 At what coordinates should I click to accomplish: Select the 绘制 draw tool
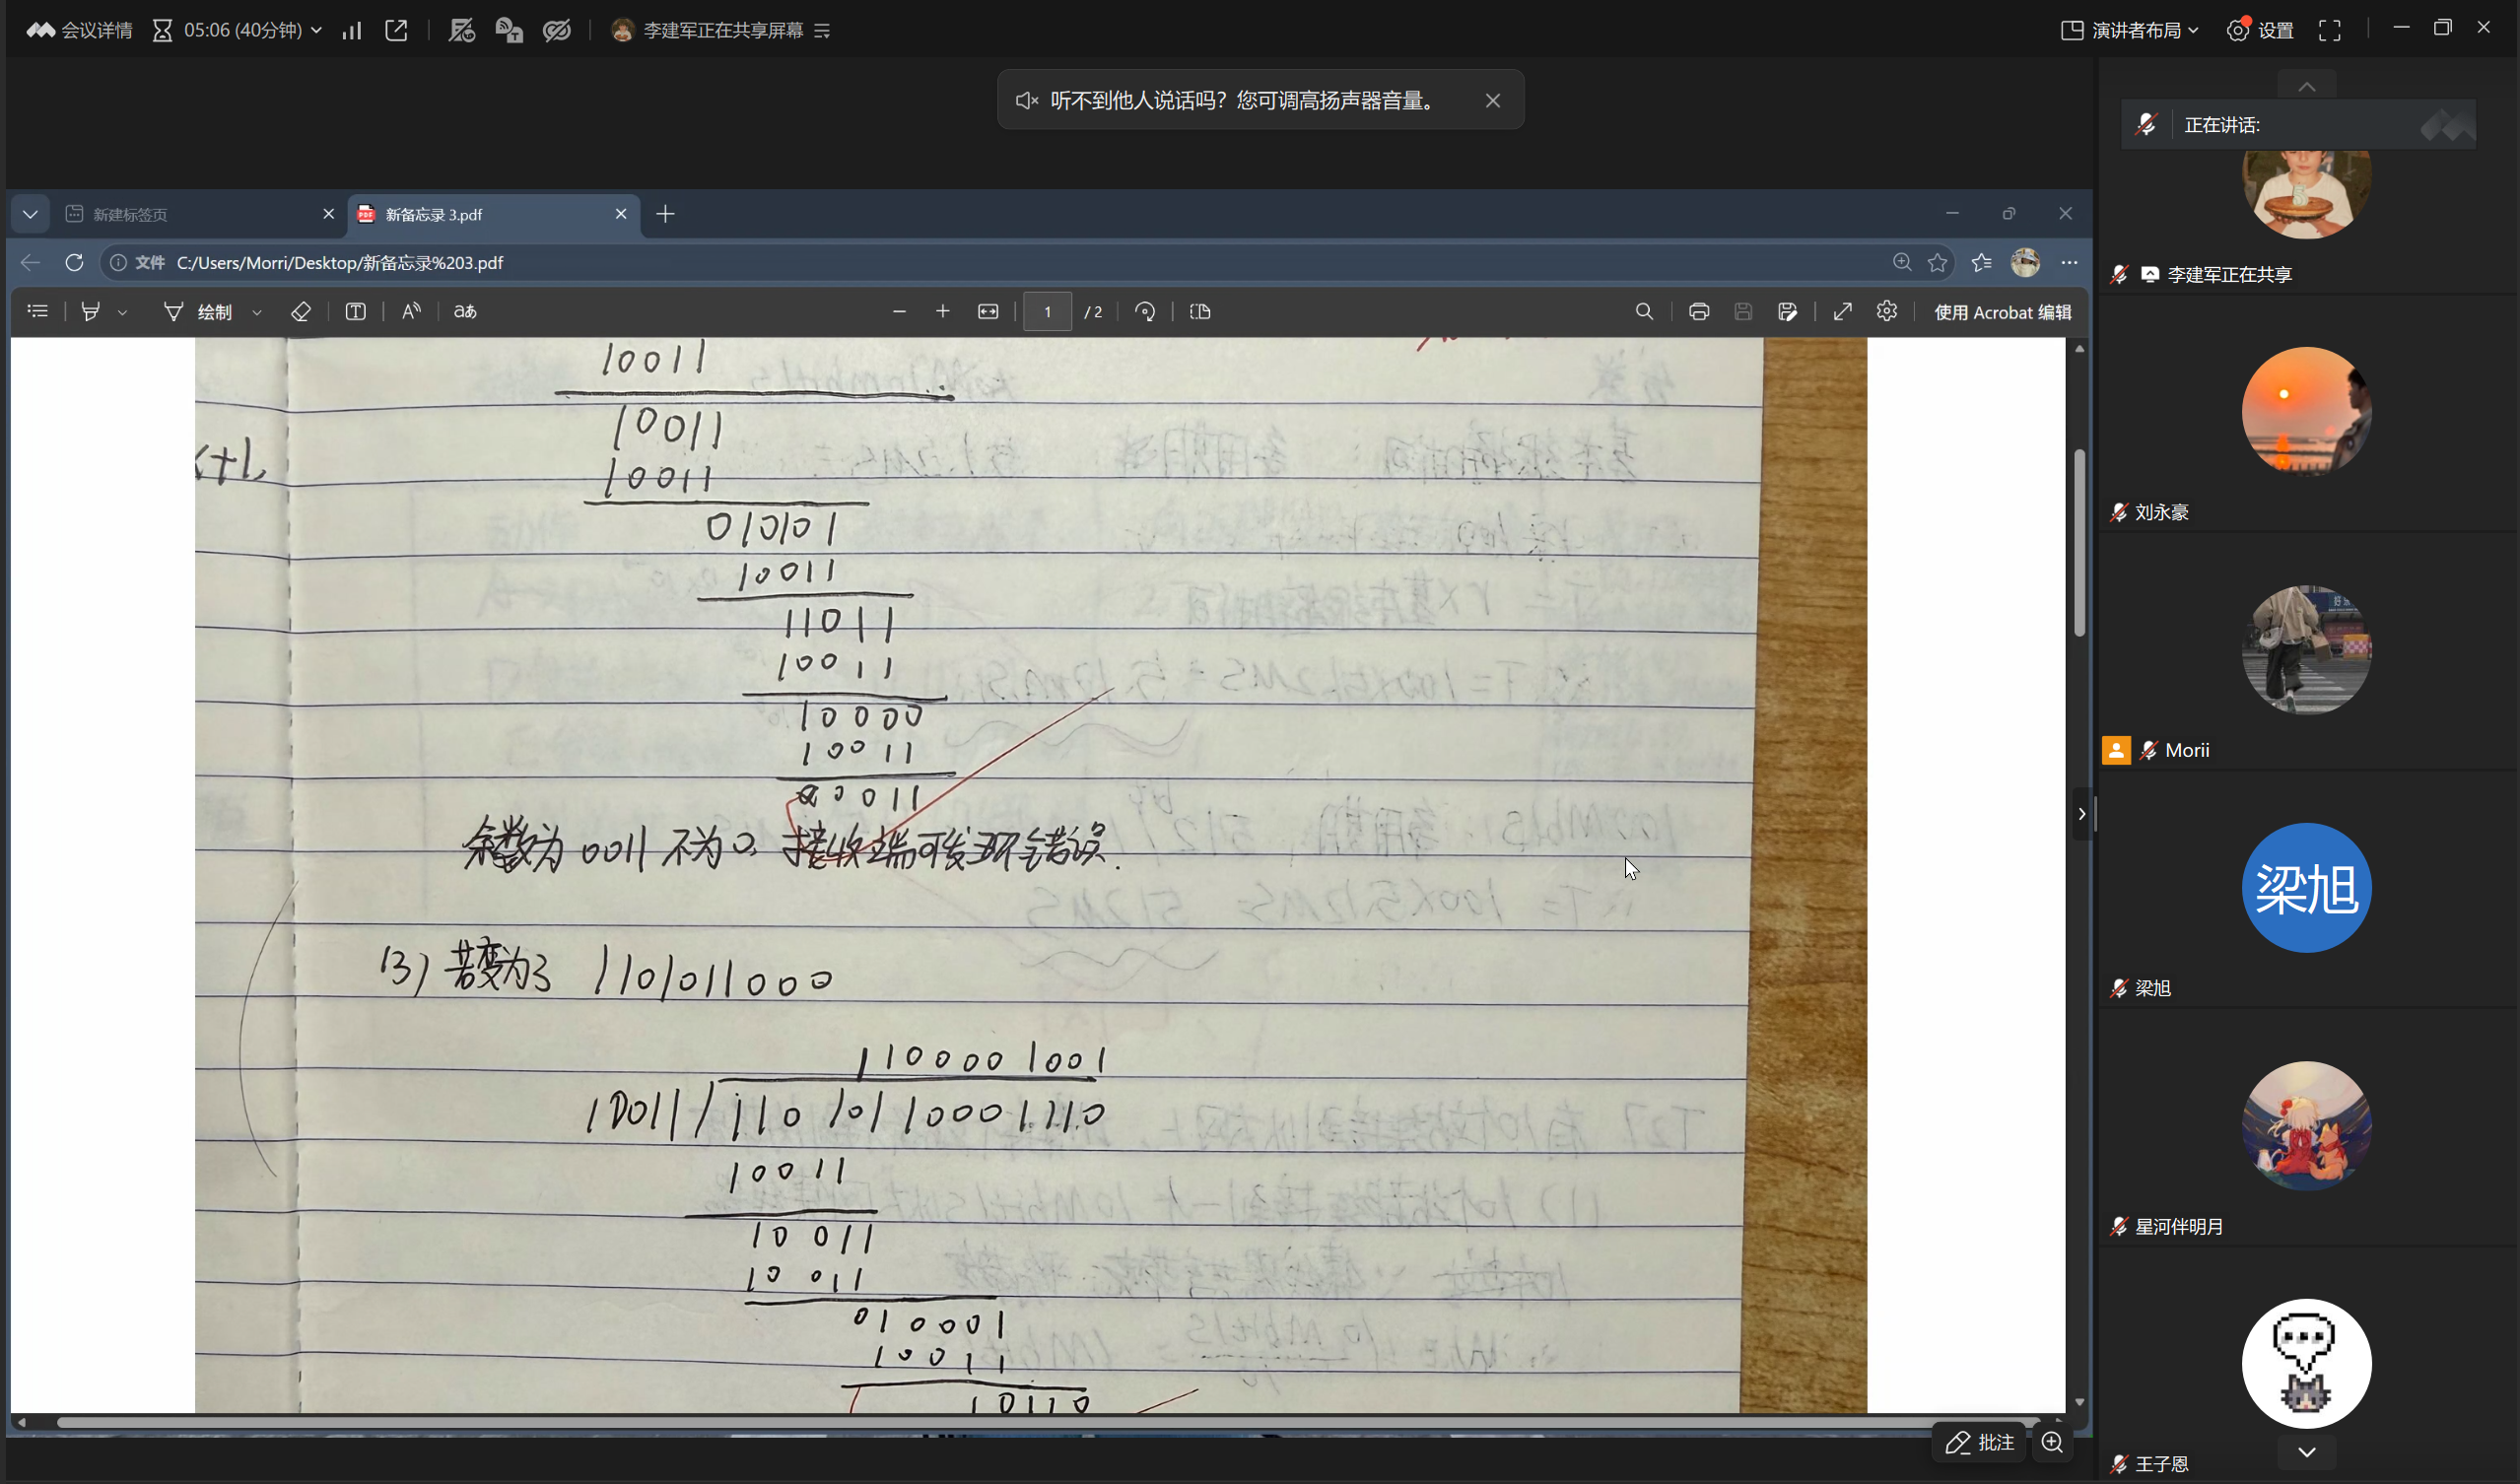point(198,311)
